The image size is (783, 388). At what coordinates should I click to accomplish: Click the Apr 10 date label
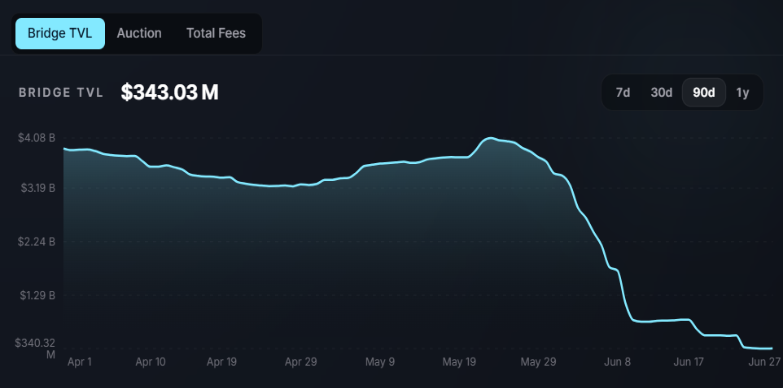point(150,362)
